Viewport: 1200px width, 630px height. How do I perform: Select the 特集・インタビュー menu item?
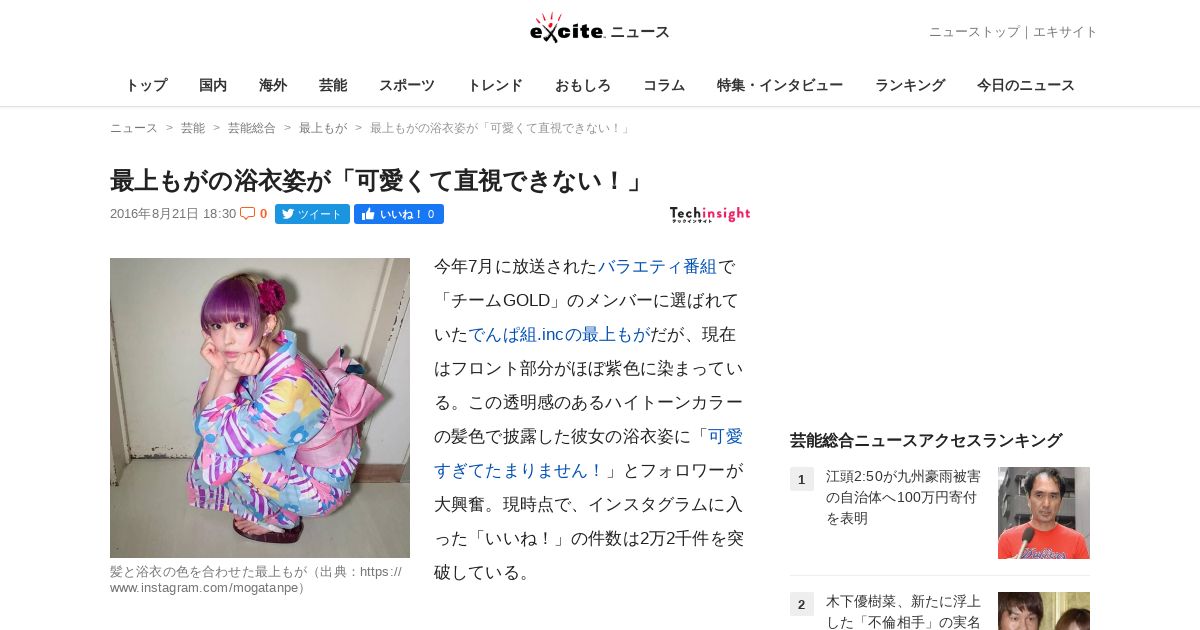tap(780, 85)
